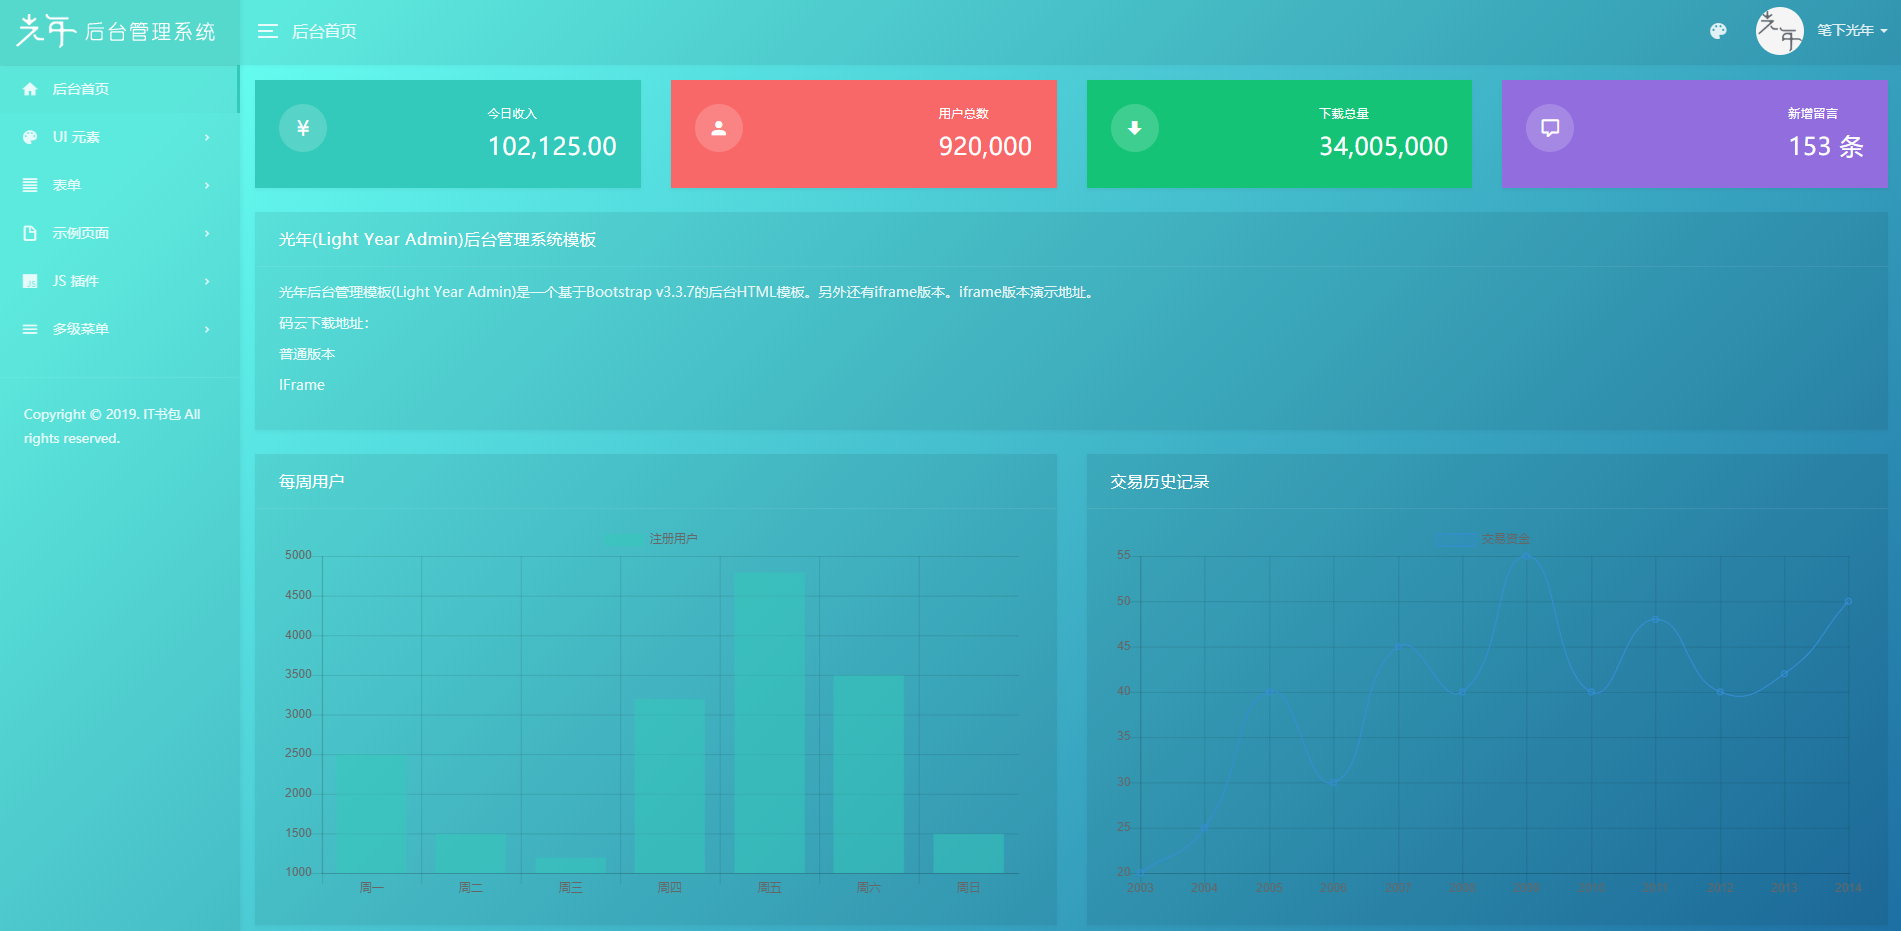Viewport: 1901px width, 931px height.
Task: Click the 周五 bar in weekly chart
Action: (769, 722)
